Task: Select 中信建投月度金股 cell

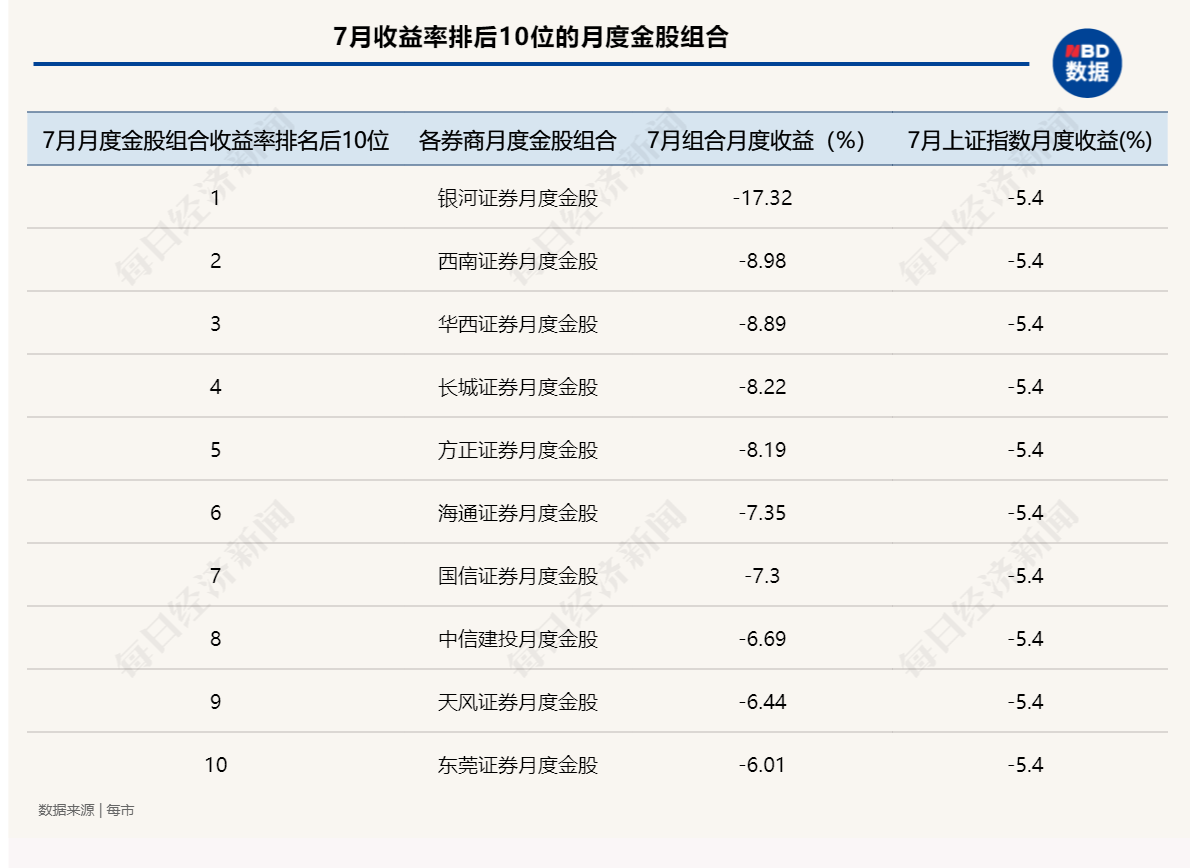Action: pos(518,639)
